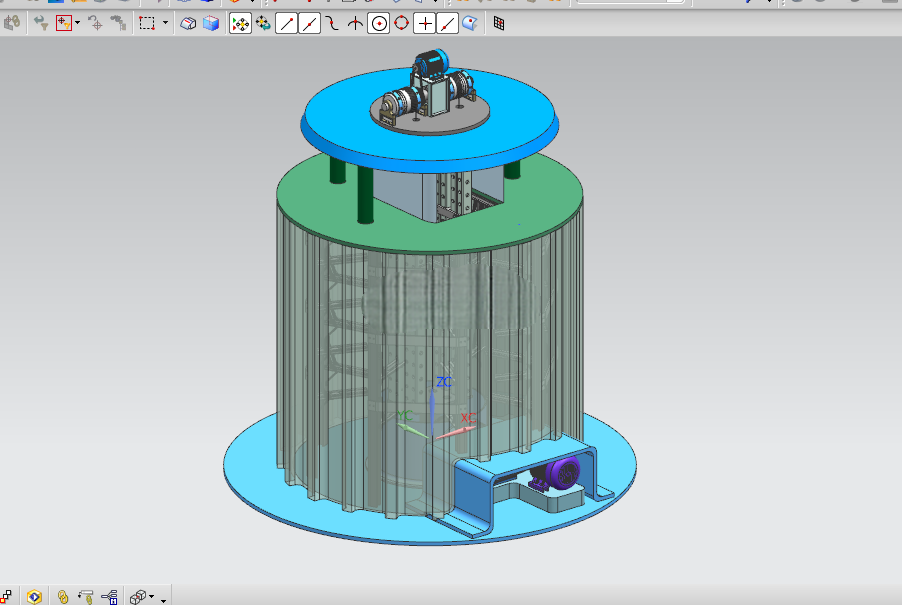Select the XC axis label
The height and width of the screenshot is (605, 902).
point(468,418)
